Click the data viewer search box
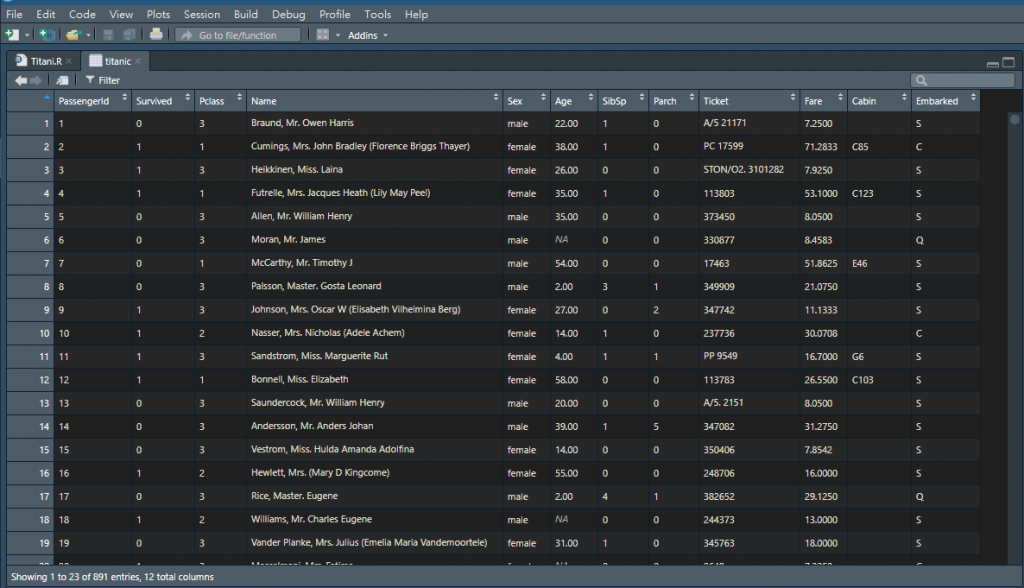 click(x=963, y=80)
